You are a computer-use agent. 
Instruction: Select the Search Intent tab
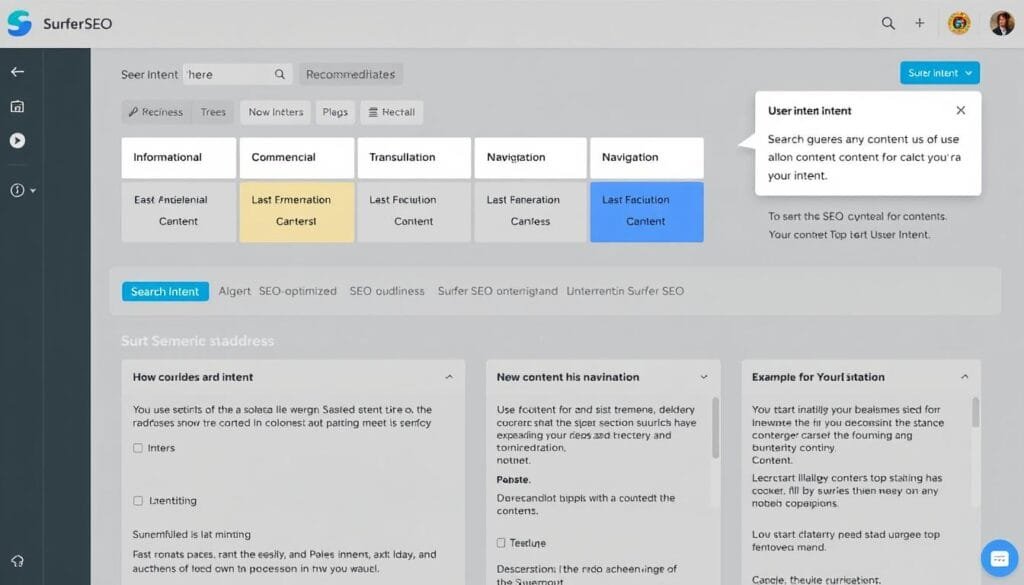click(165, 291)
